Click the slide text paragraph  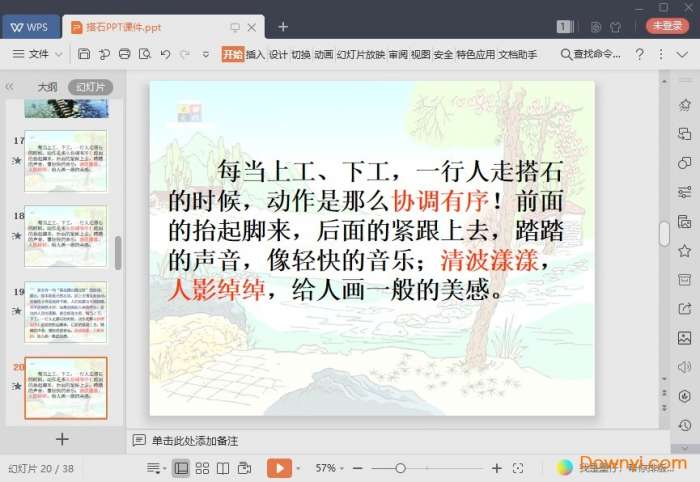pos(366,230)
